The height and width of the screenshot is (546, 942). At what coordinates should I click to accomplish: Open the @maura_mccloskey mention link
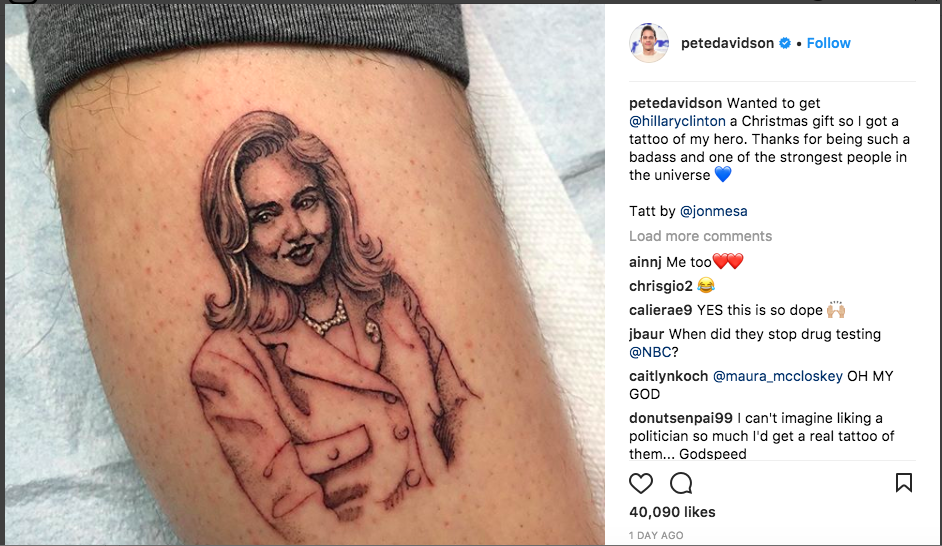tap(777, 377)
